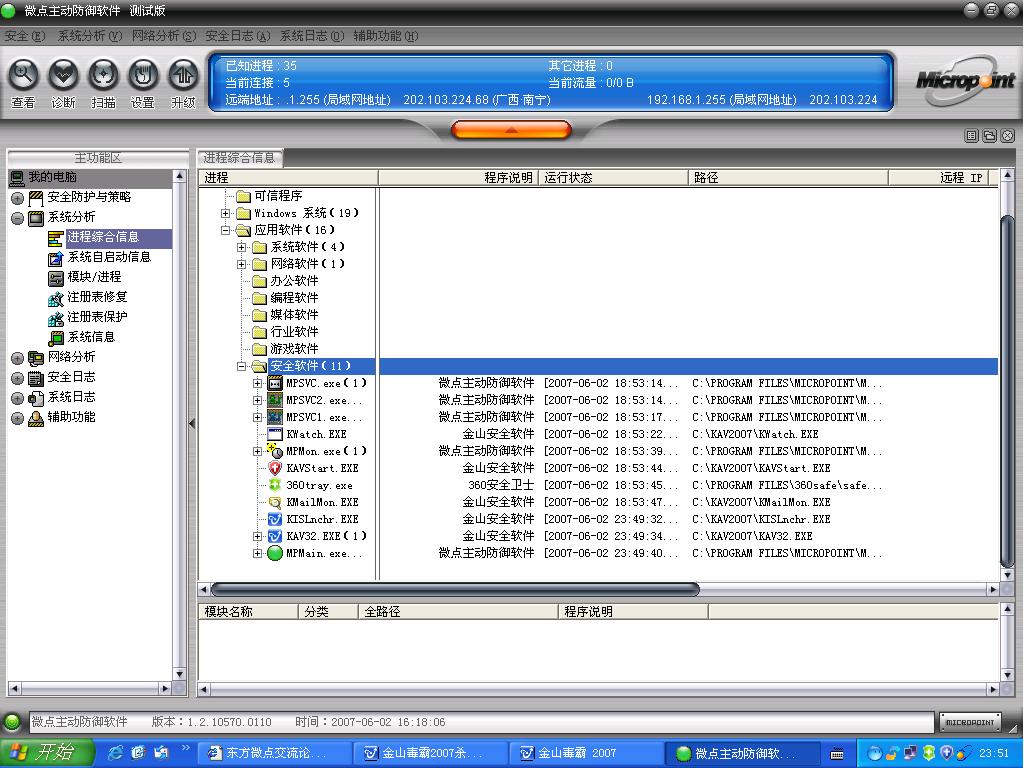Collapse the 应用软件(16) folder

(225, 230)
